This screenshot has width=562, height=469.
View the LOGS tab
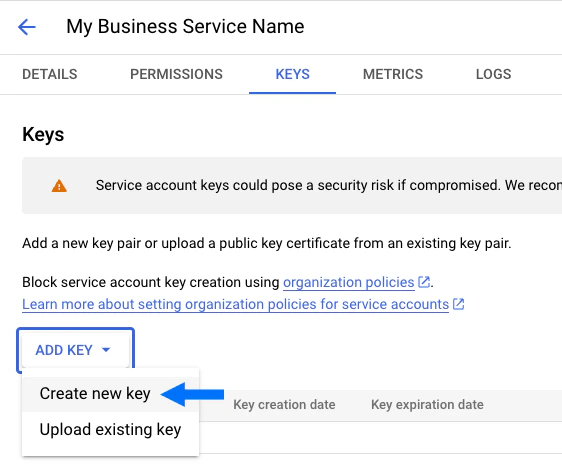point(494,74)
